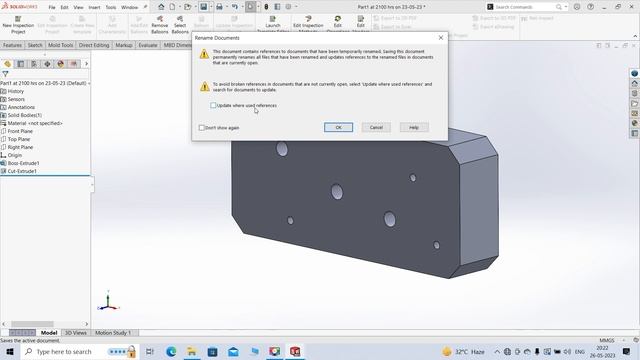Image resolution: width=640 pixels, height=360 pixels.
Task: Click the Save floppy-disk icon
Action: pyautogui.click(x=203, y=7)
